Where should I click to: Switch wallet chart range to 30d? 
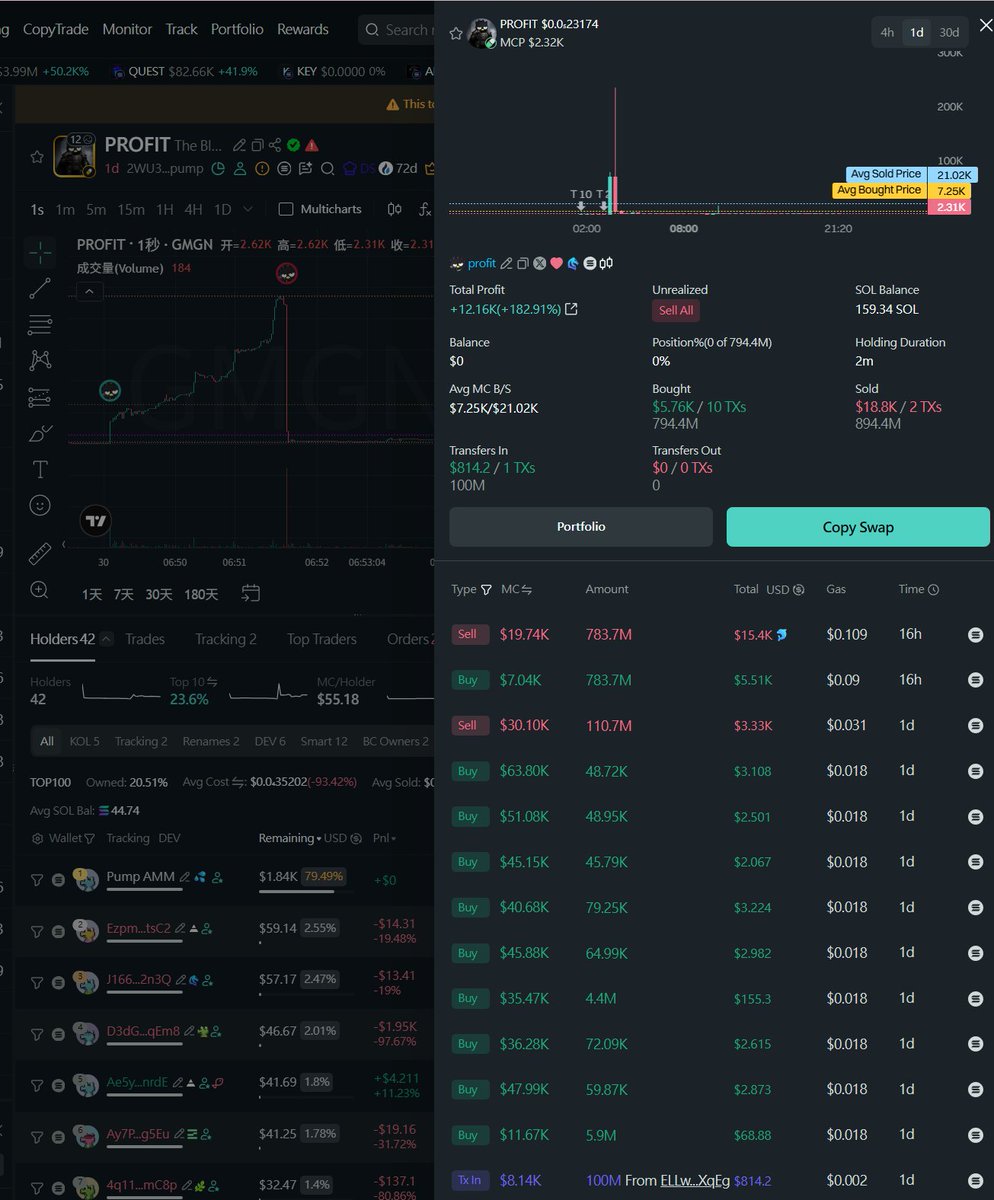[949, 32]
